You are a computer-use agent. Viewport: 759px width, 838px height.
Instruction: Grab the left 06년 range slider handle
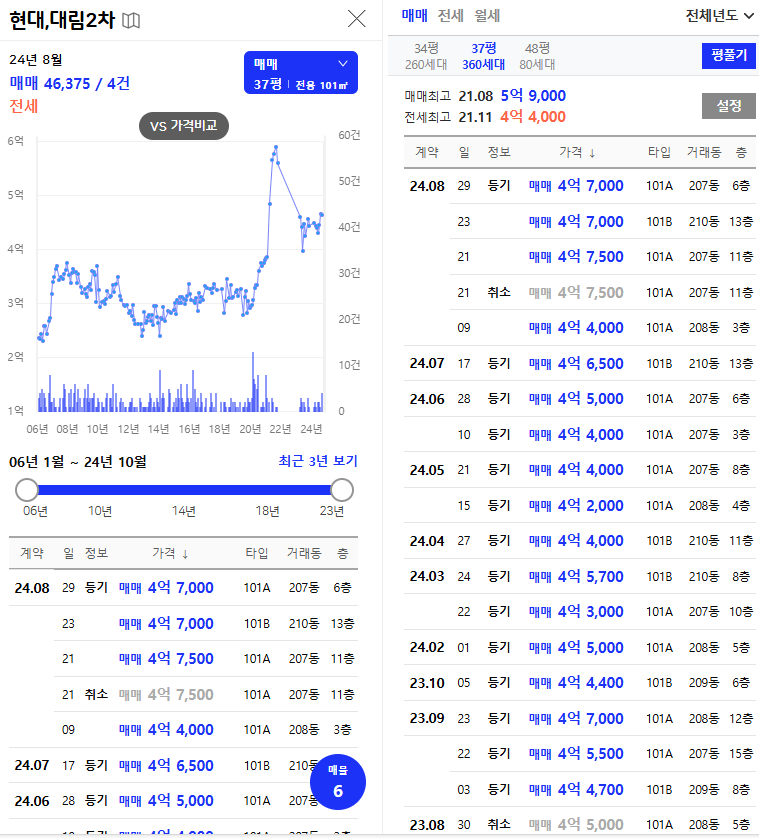tap(27, 490)
